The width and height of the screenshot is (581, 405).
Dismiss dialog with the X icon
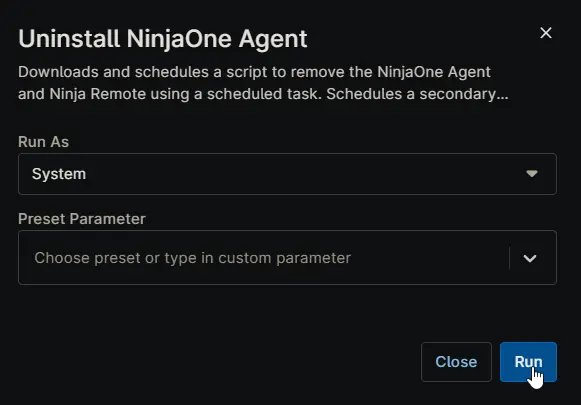pyautogui.click(x=546, y=33)
